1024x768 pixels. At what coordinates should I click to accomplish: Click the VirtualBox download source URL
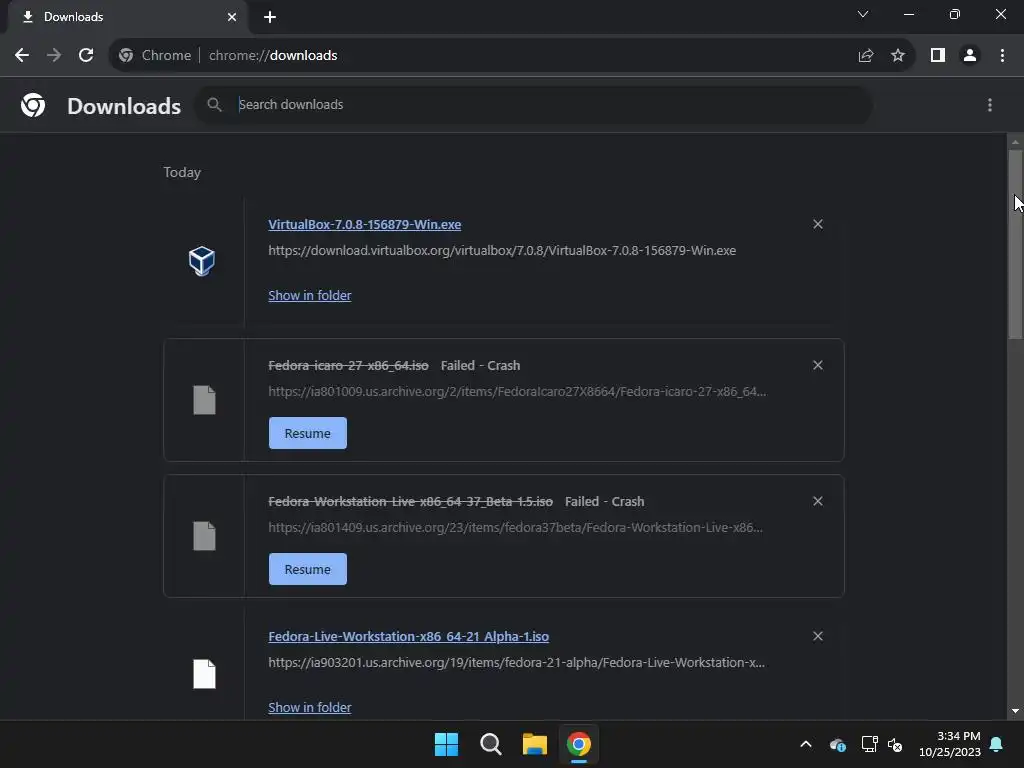click(502, 250)
